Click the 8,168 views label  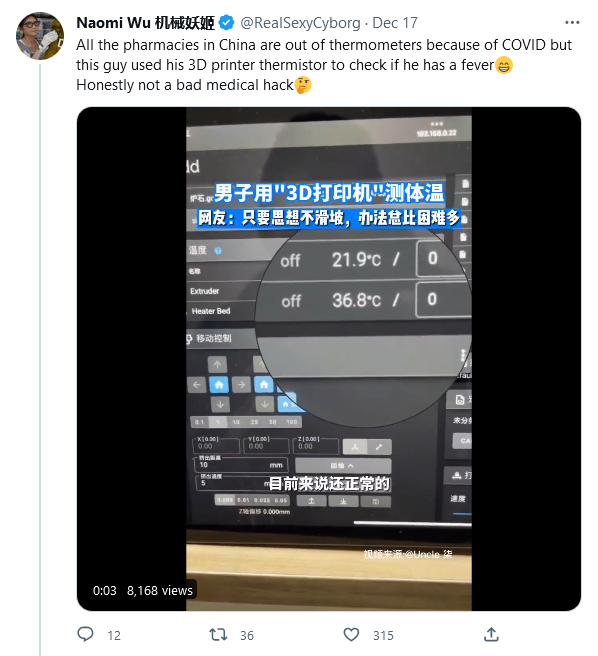tap(160, 590)
